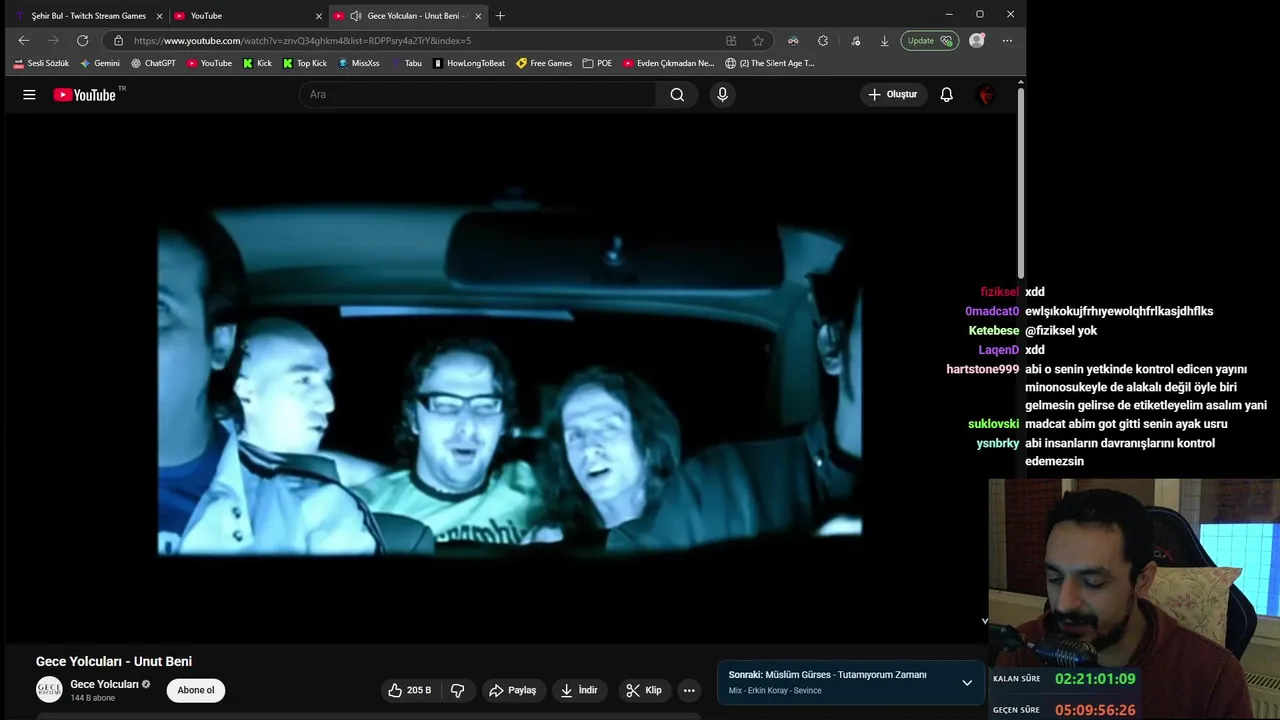Open the YouTube bookmark in bookmarks bar
The image size is (1280, 720).
tap(209, 63)
